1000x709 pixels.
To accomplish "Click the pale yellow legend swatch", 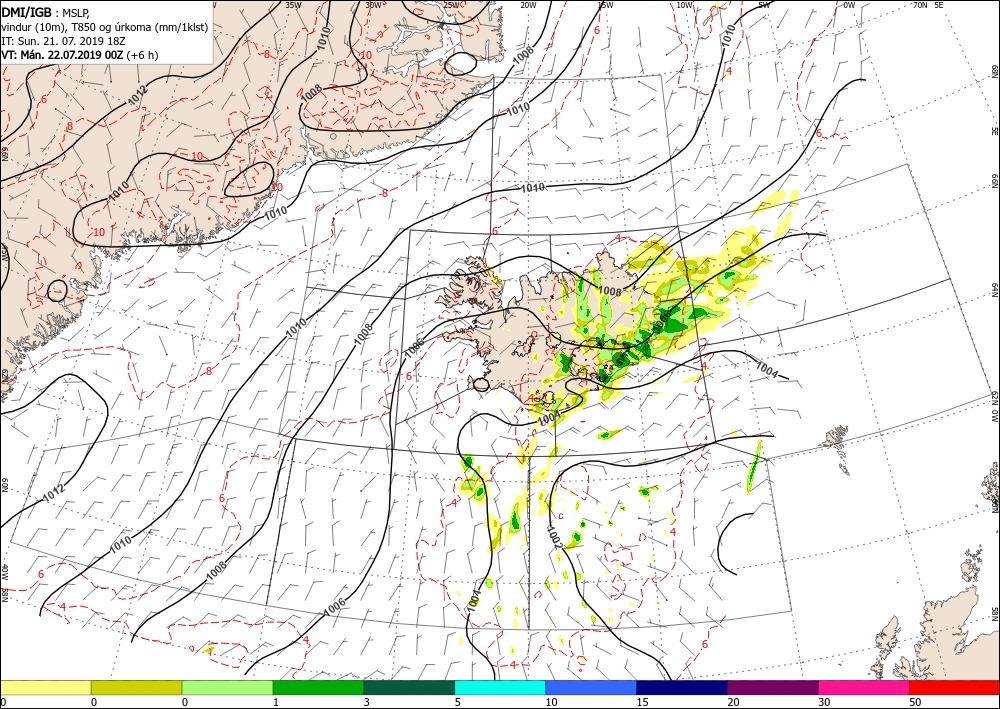I will pos(45,688).
